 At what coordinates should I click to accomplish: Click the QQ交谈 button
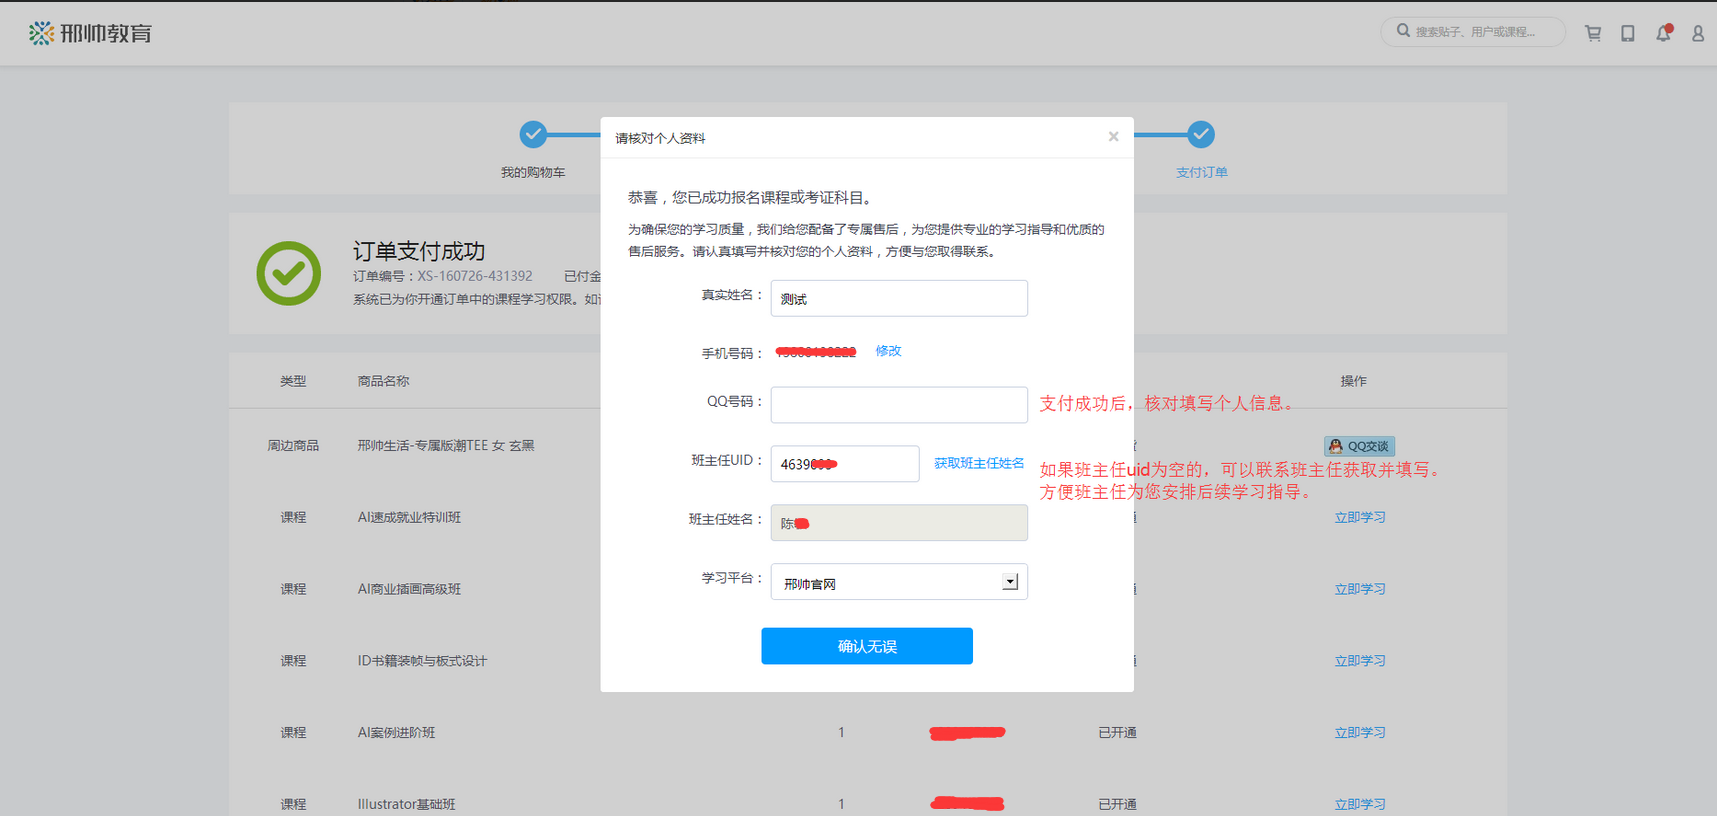tap(1359, 446)
